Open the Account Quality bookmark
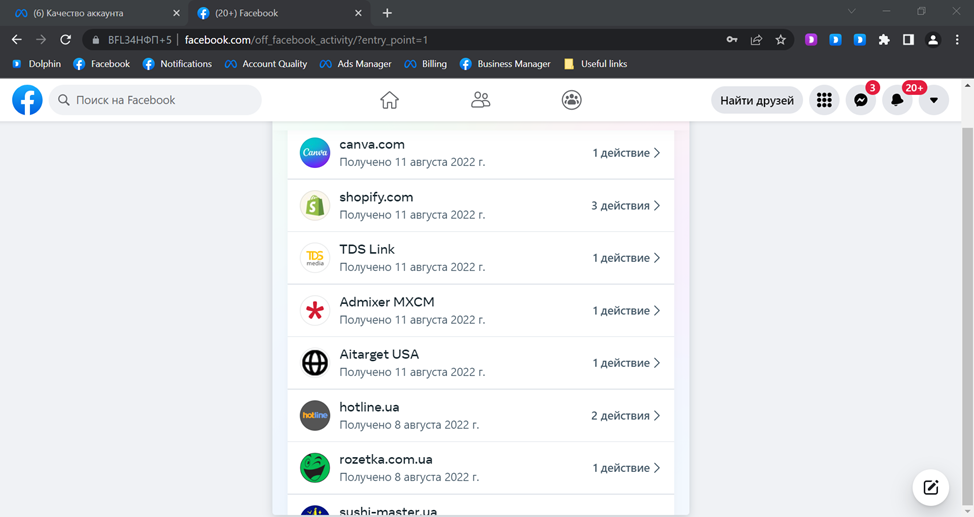This screenshot has width=974, height=517. coord(266,64)
